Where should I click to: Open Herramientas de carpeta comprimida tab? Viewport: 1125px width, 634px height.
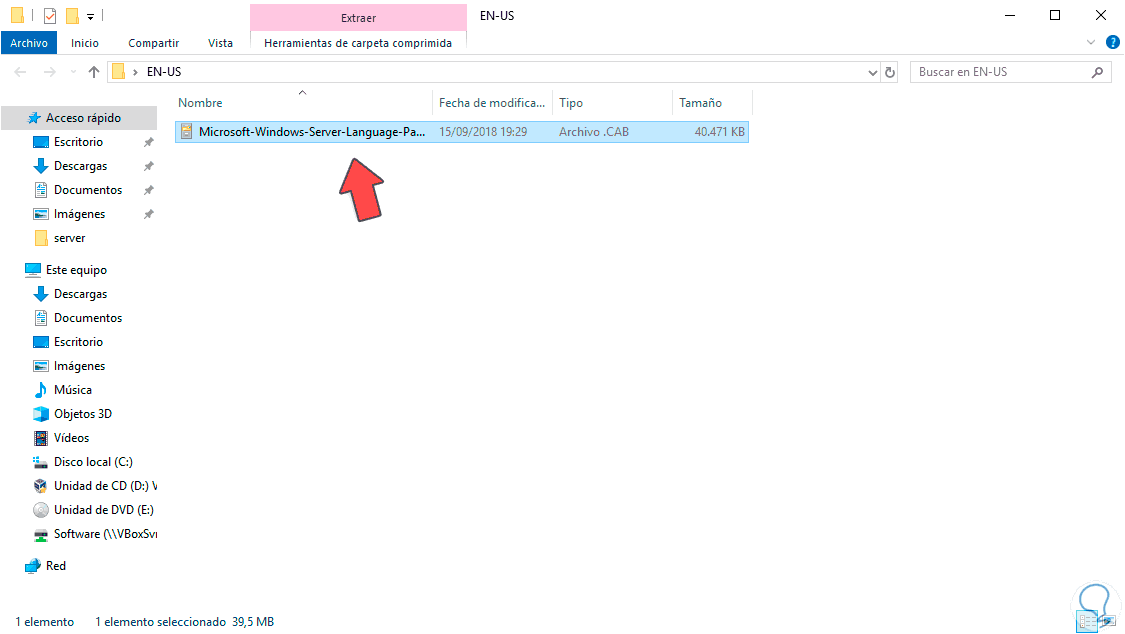pos(358,43)
